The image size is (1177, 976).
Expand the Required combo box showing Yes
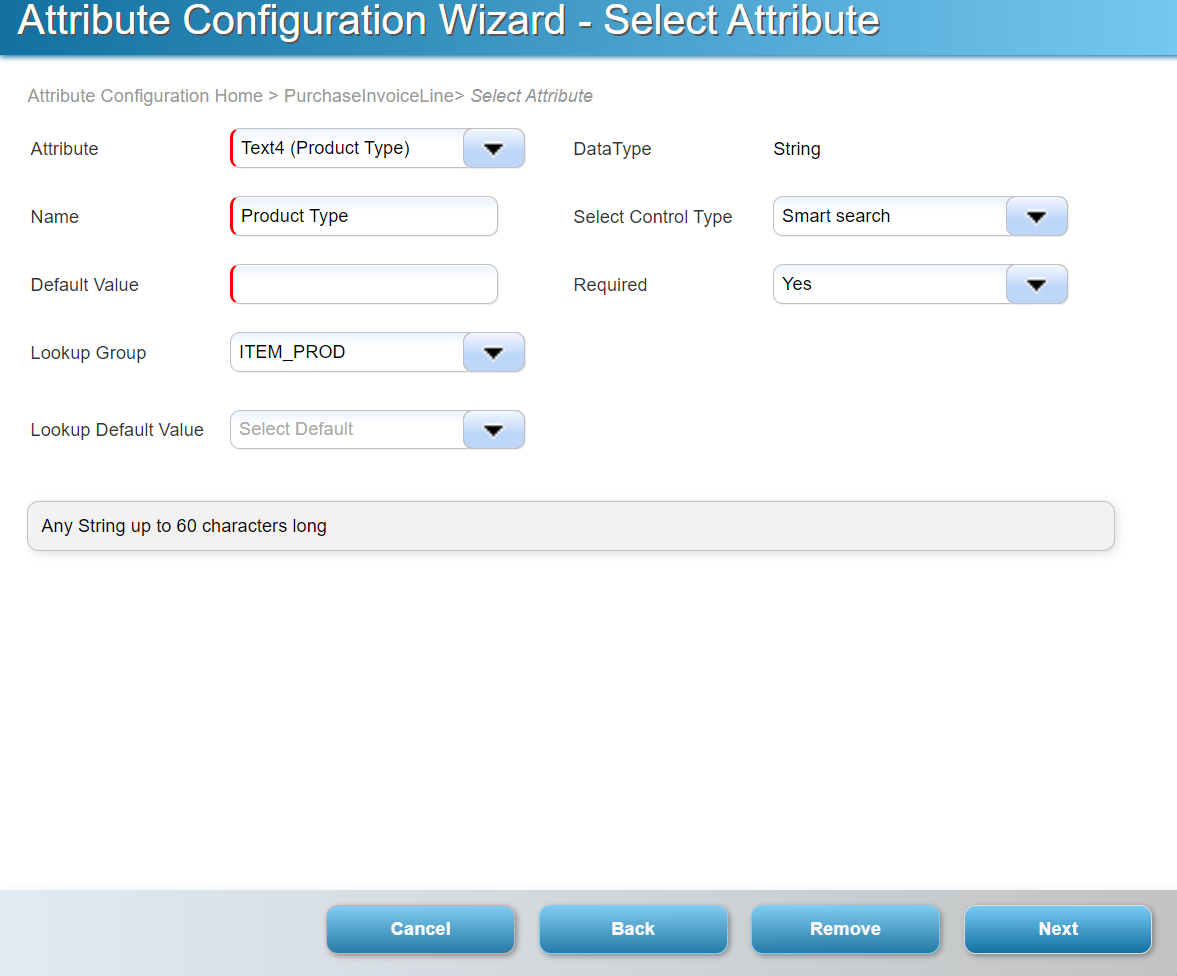pyautogui.click(x=890, y=284)
